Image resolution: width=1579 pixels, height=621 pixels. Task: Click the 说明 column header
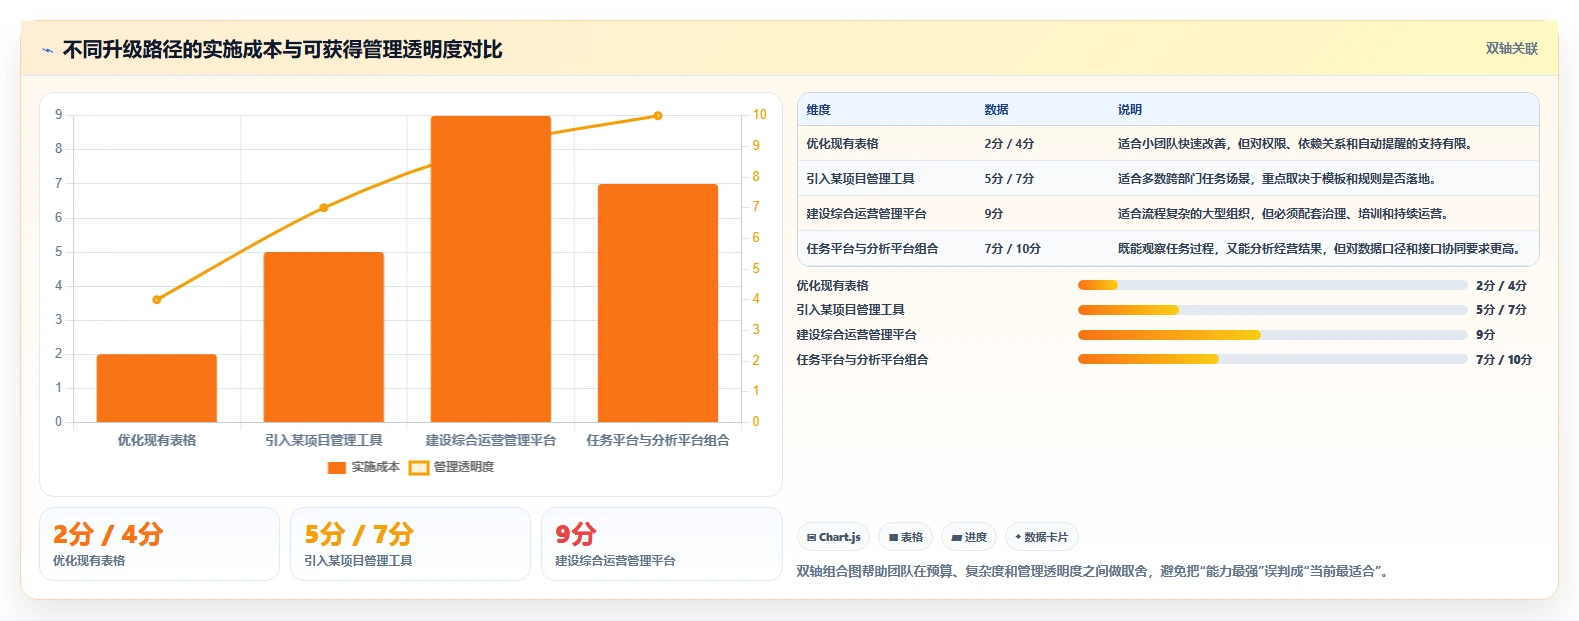coord(1130,110)
